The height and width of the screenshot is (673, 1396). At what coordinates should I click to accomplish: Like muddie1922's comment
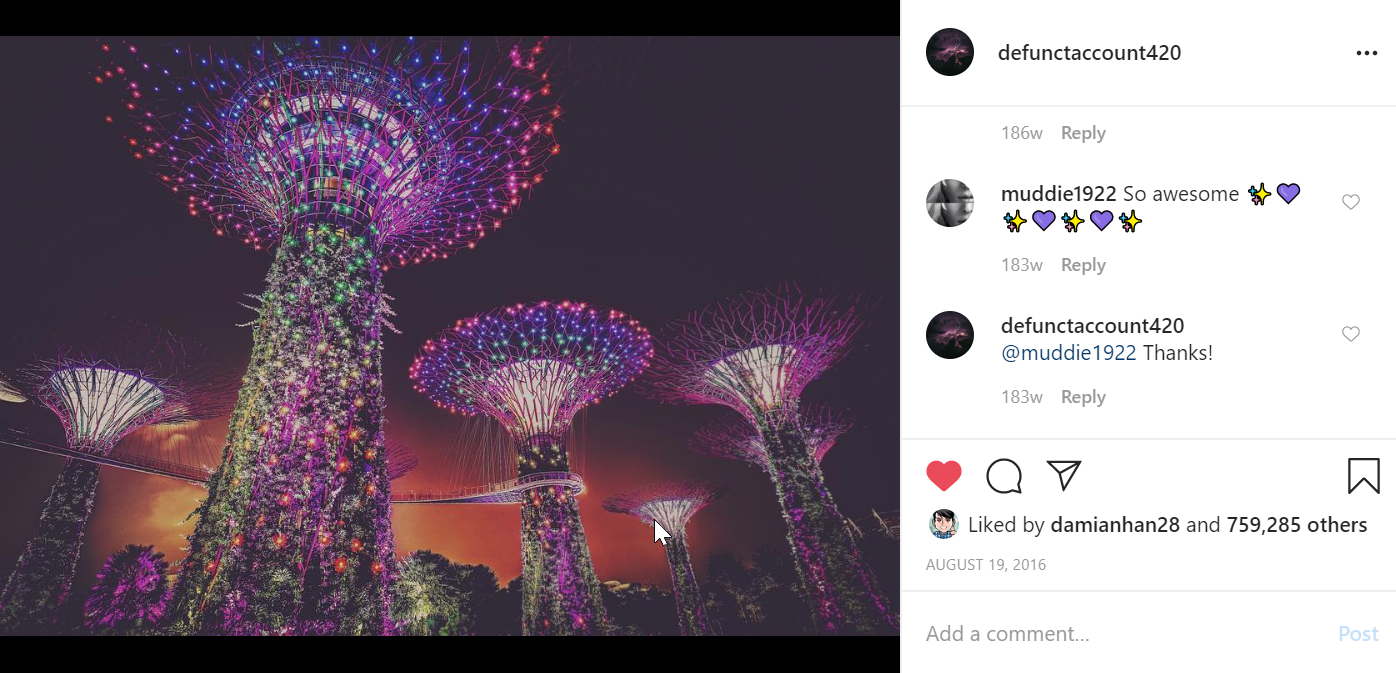[x=1350, y=202]
